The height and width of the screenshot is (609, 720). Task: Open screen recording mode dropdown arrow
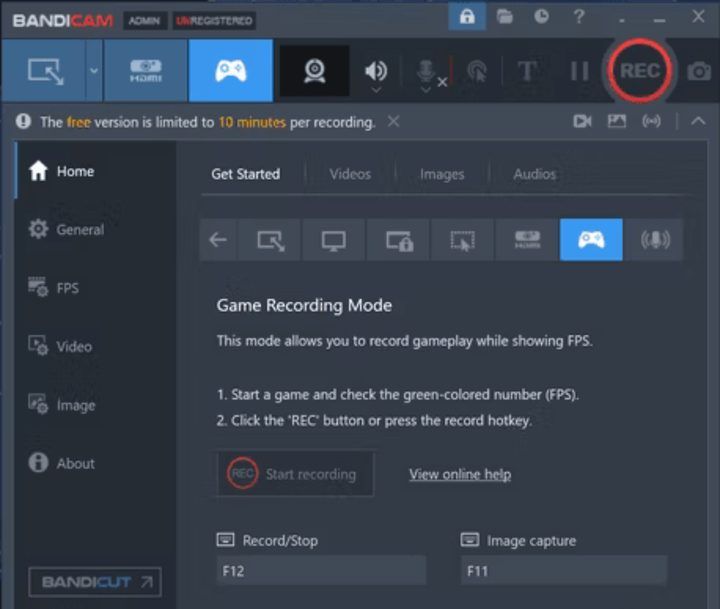pos(94,71)
